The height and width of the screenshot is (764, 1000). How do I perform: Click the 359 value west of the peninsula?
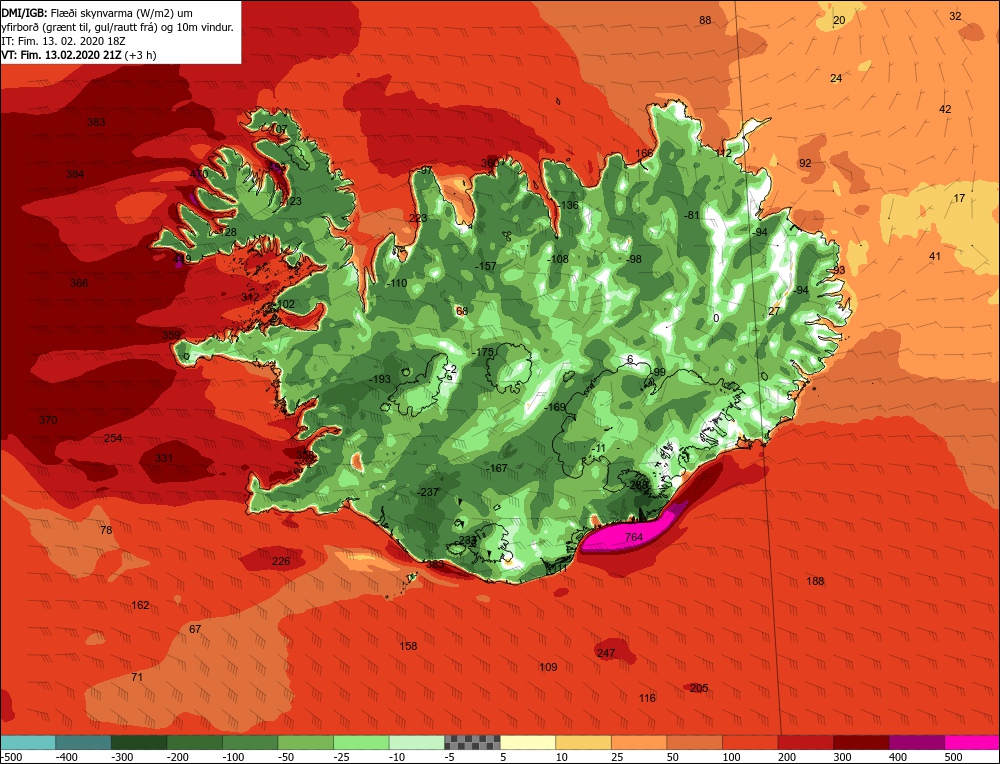point(171,335)
